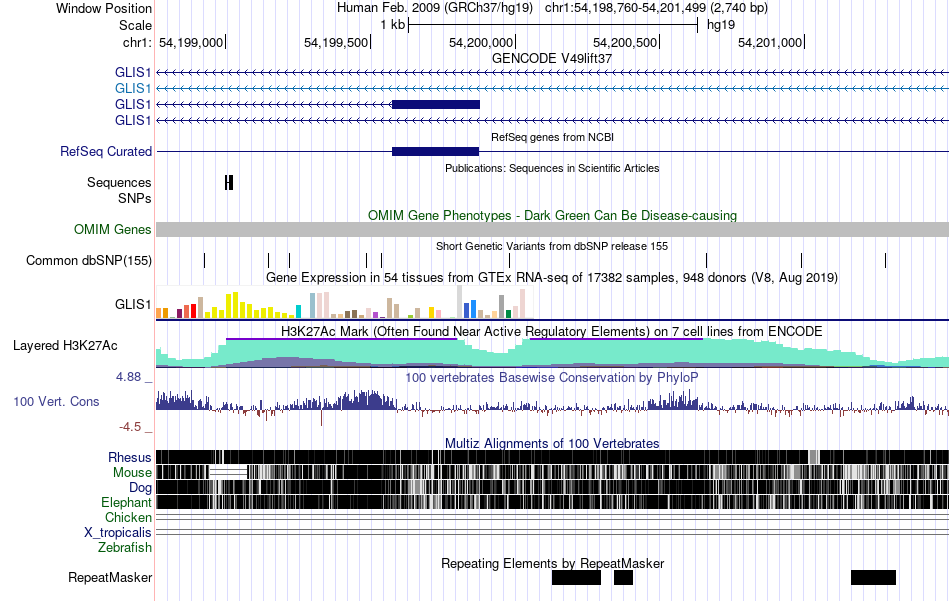The height and width of the screenshot is (601, 950).
Task: Click RefSeq genes from NCBI title
Action: tap(552, 138)
